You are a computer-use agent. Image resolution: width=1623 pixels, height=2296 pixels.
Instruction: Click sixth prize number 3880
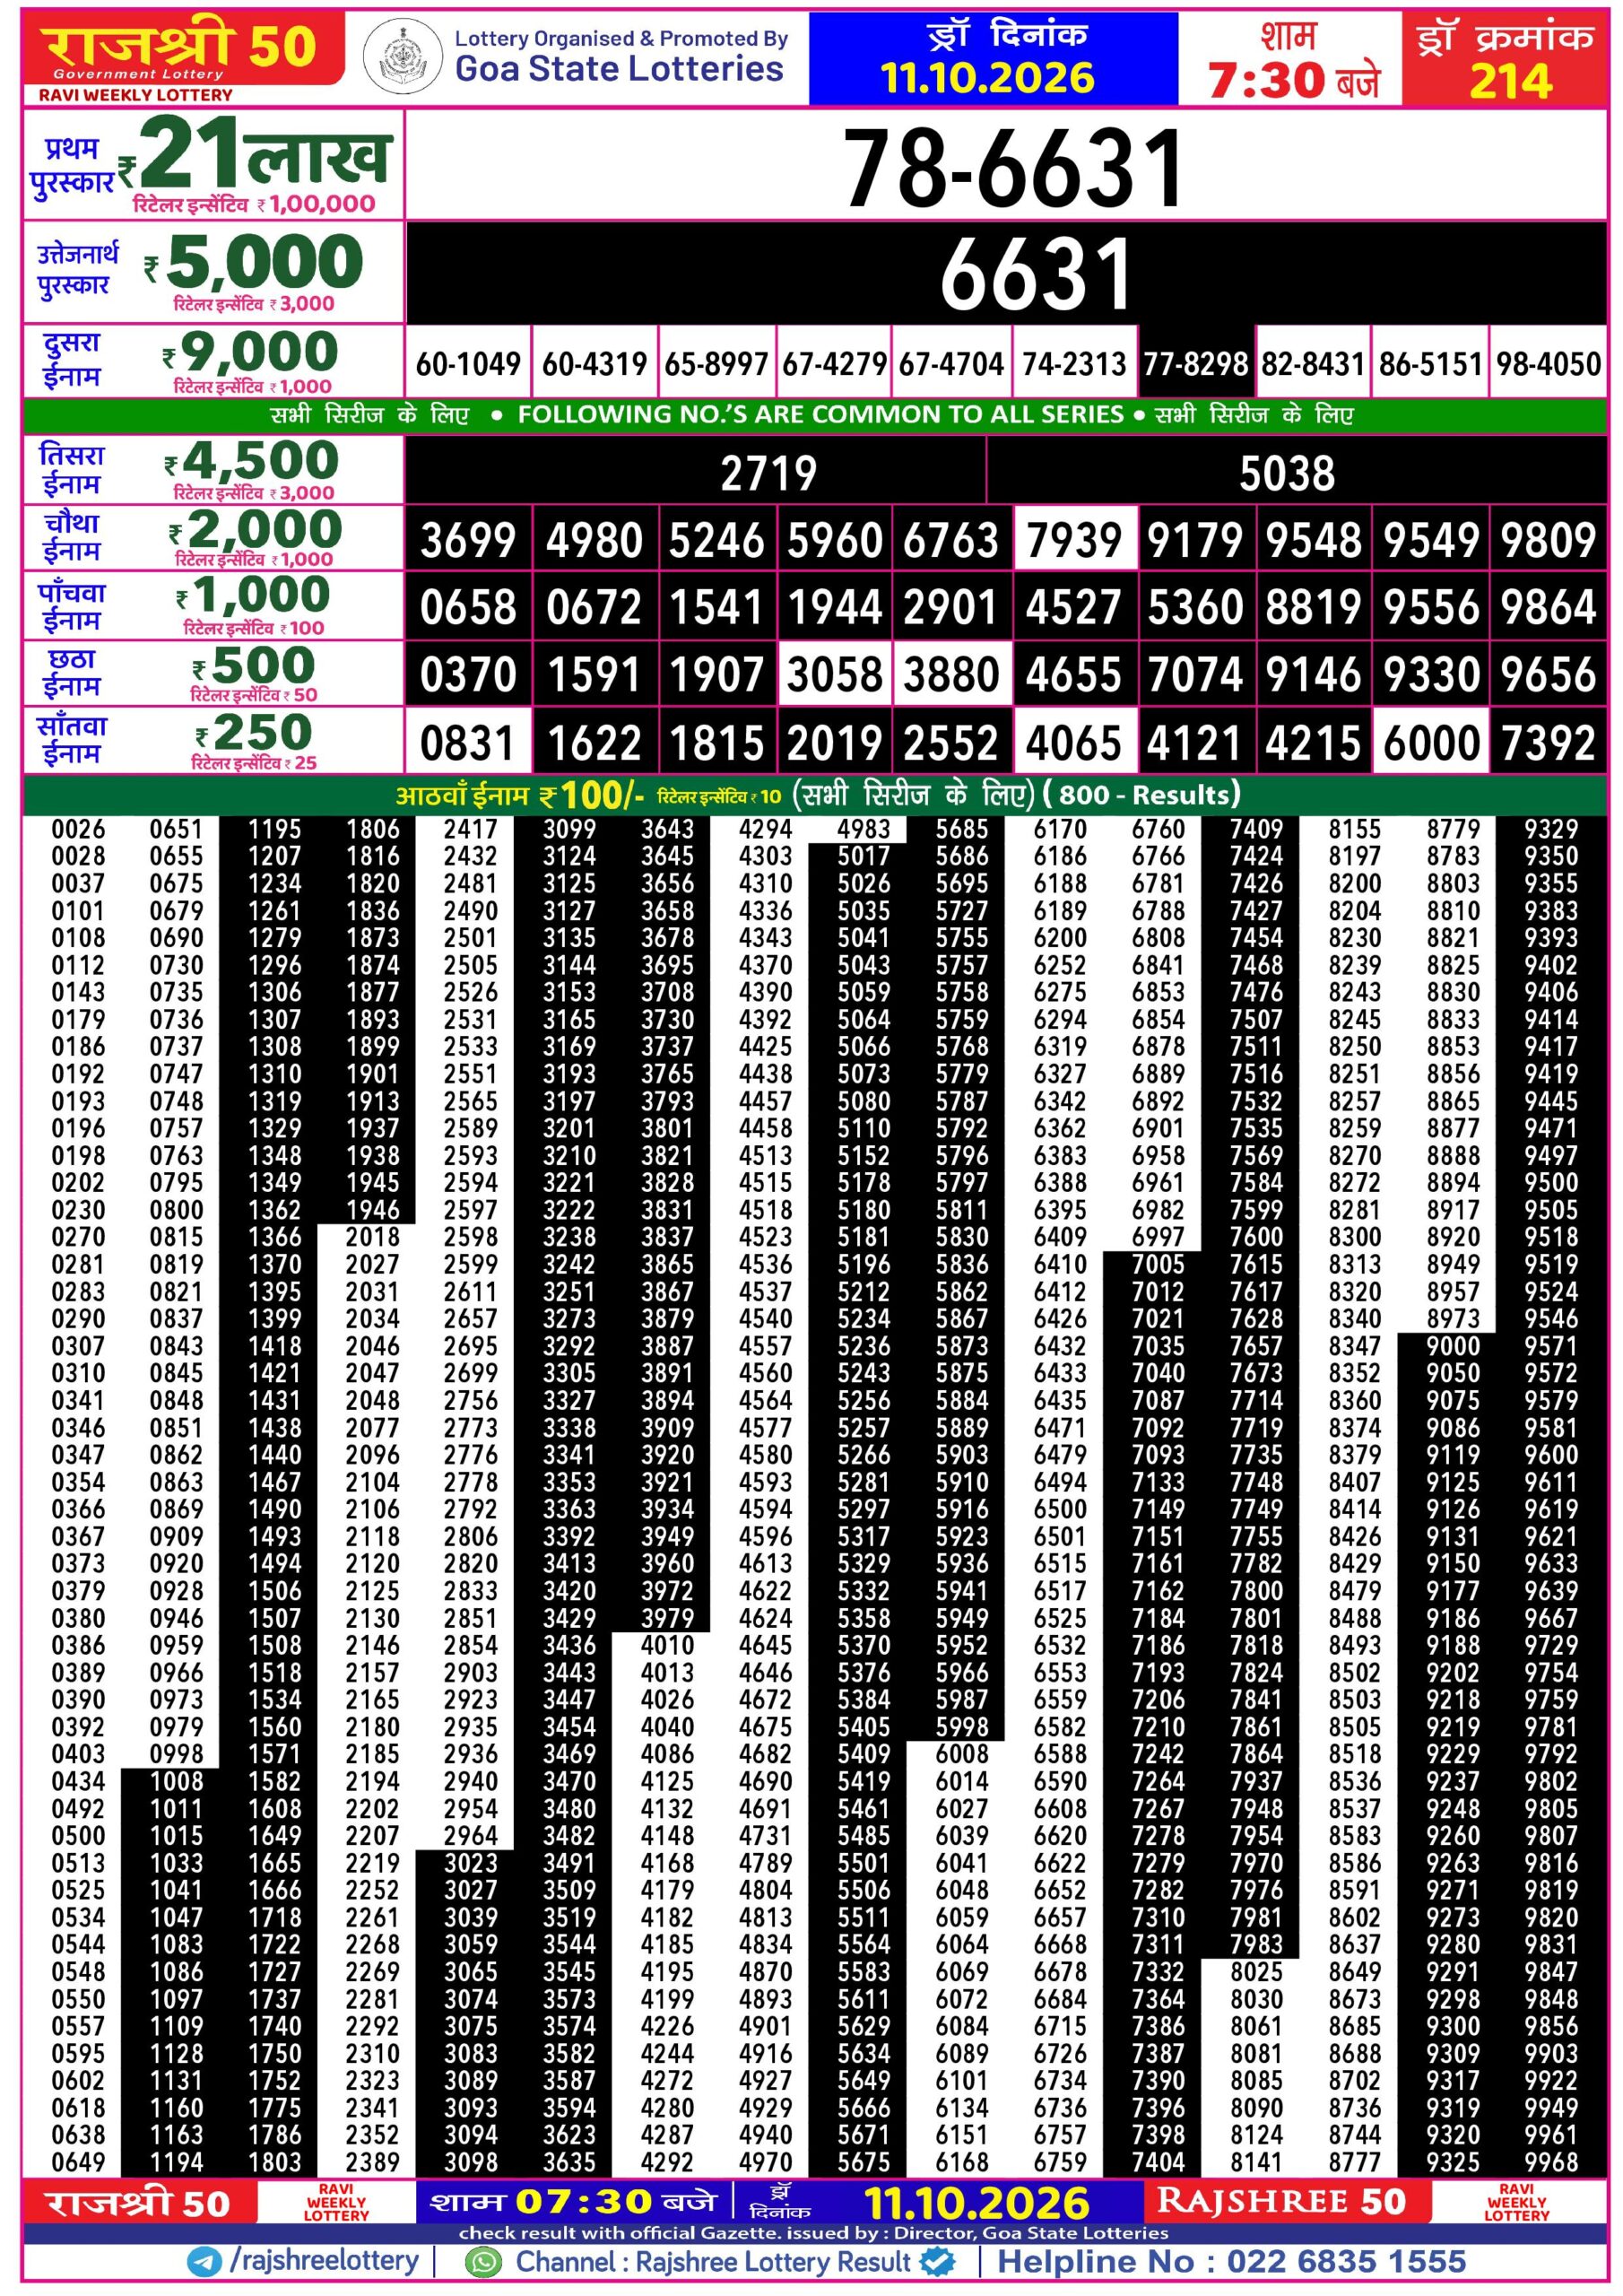(951, 674)
